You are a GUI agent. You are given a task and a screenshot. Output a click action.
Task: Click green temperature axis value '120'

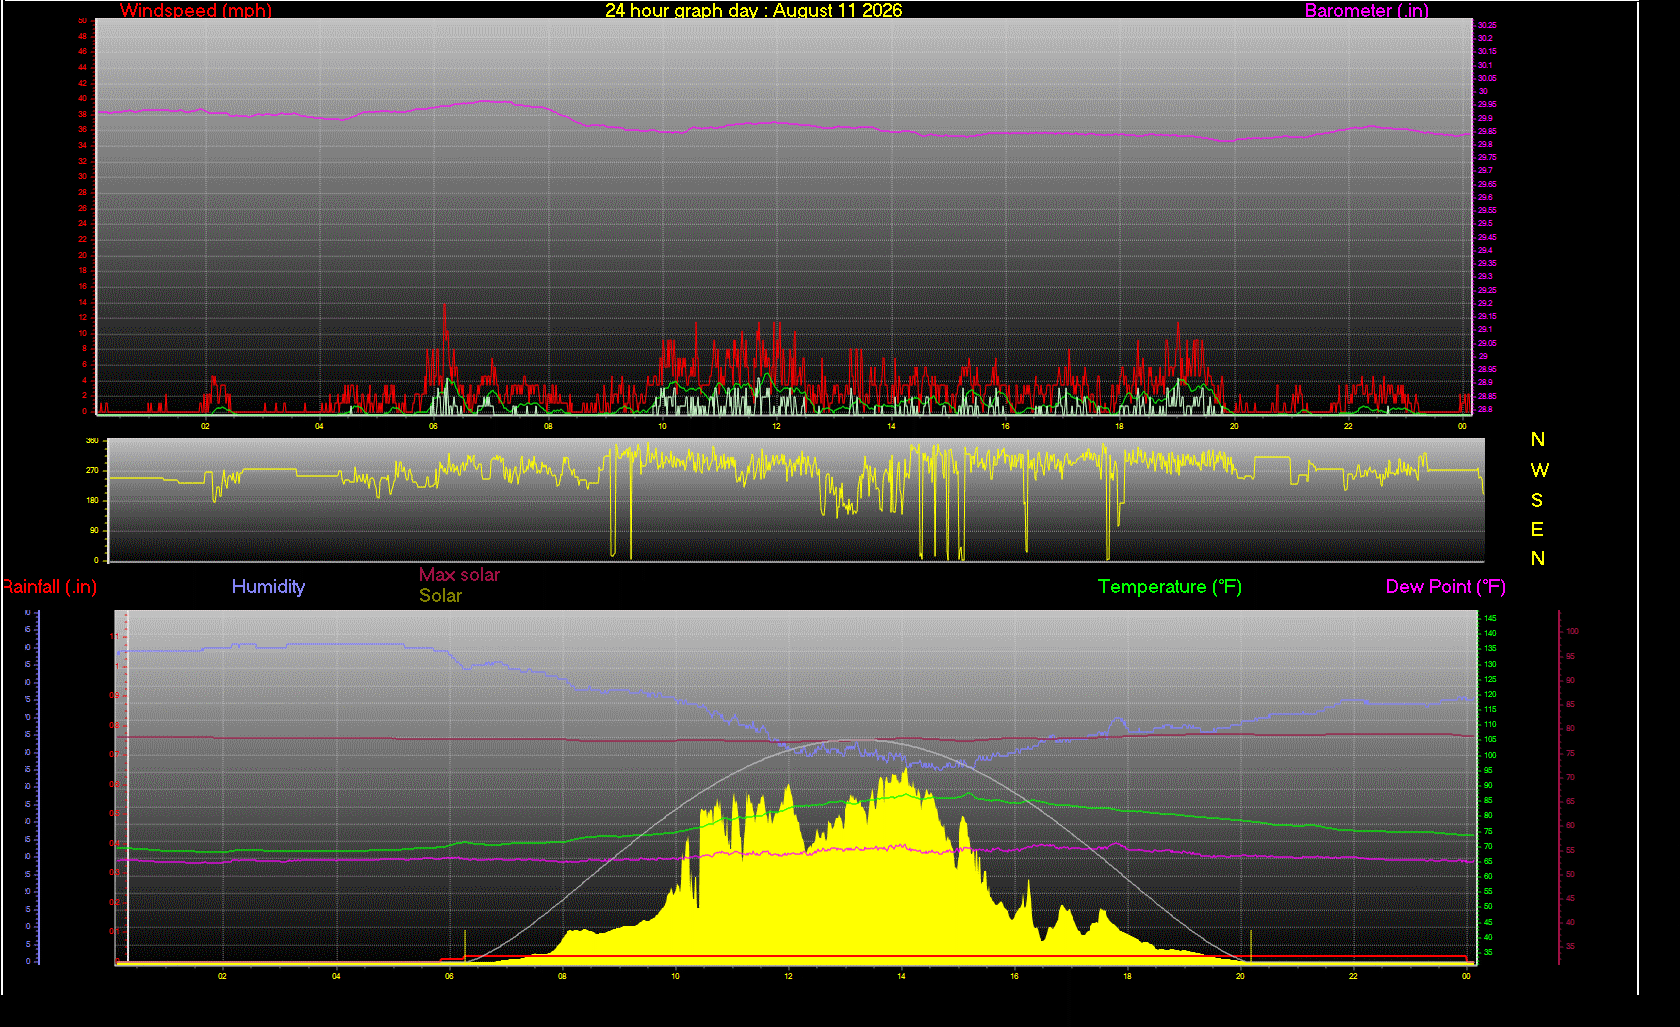[1490, 694]
